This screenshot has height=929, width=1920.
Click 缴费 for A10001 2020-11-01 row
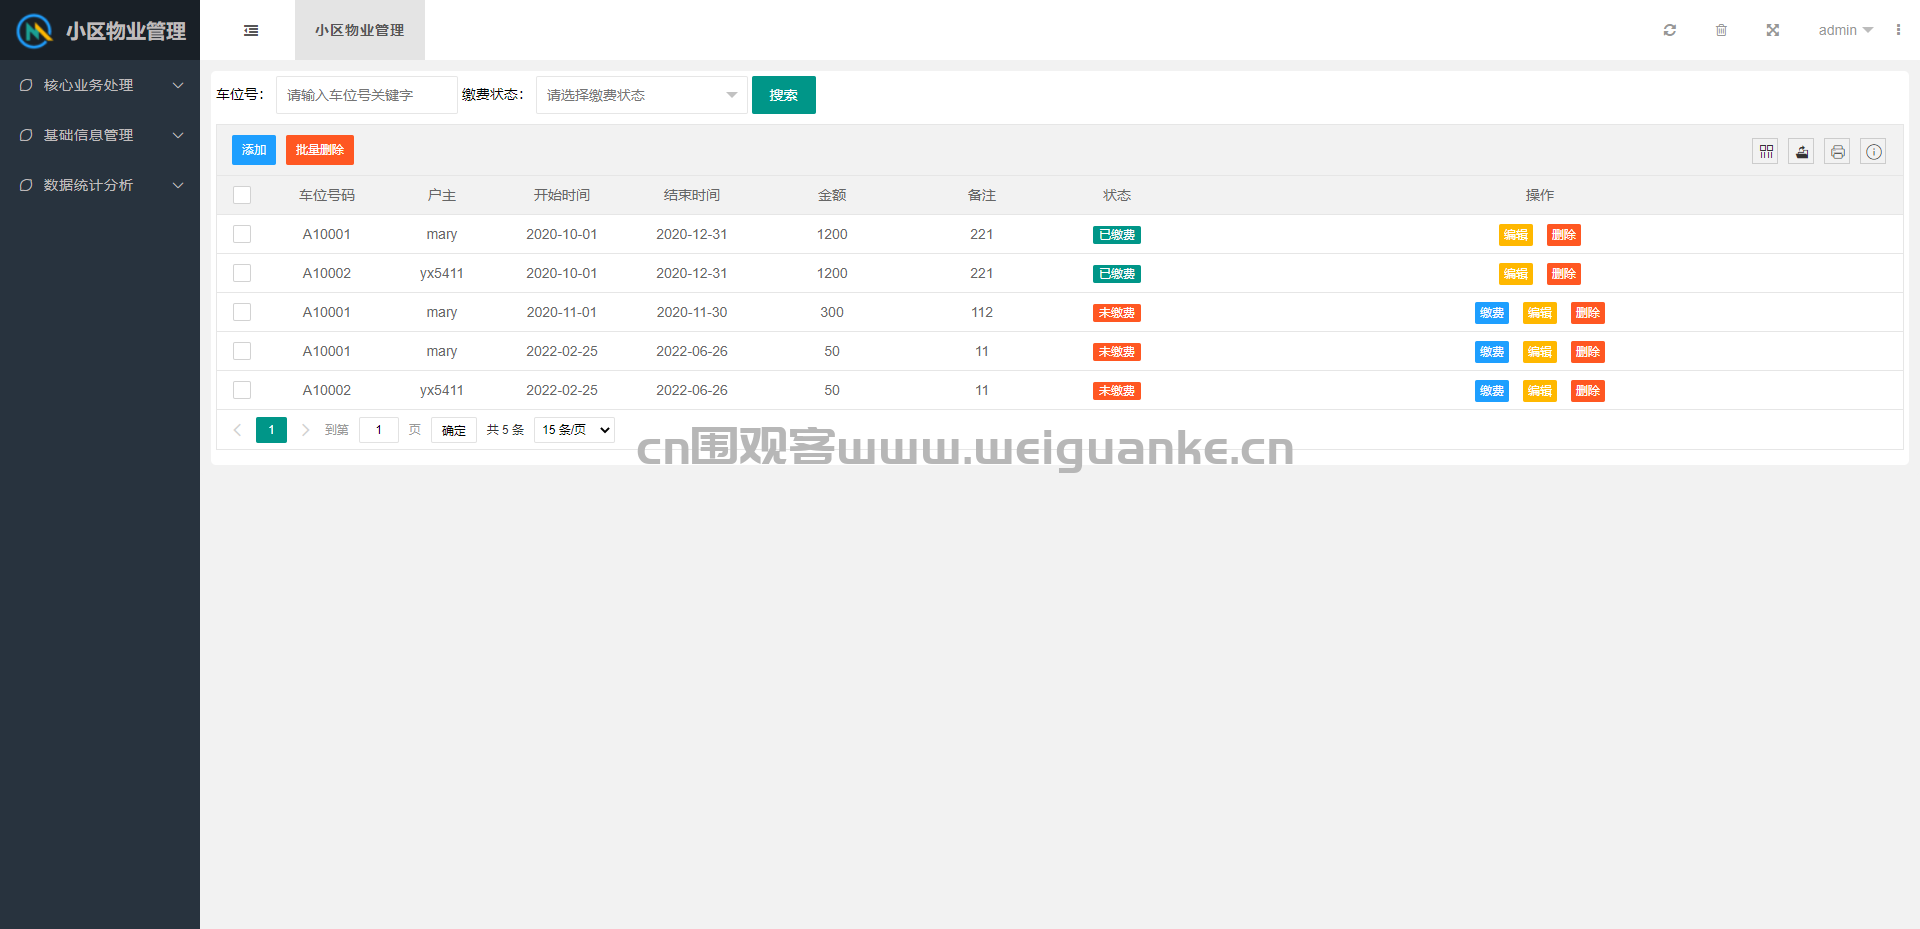(x=1492, y=313)
